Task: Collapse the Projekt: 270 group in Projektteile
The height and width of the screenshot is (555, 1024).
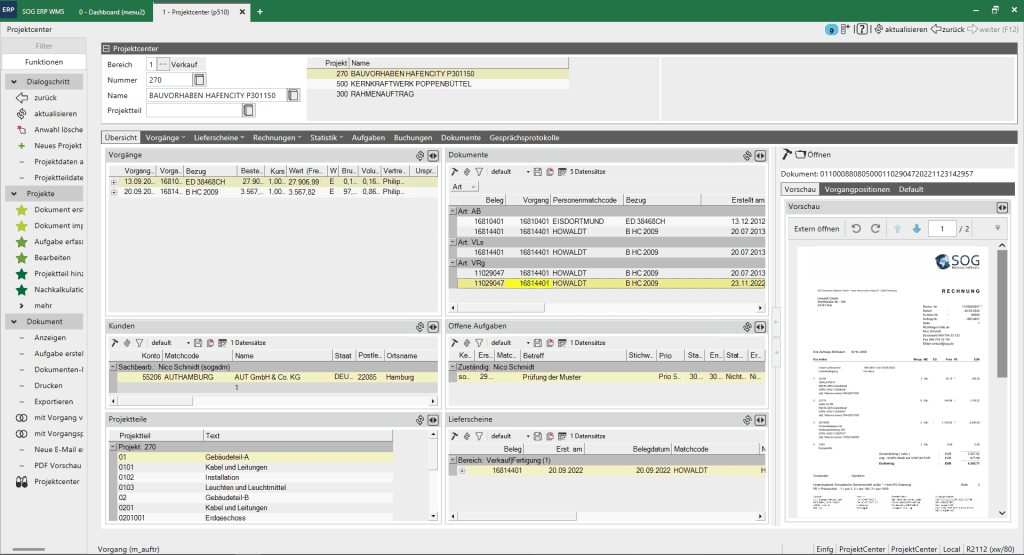Action: (113, 447)
